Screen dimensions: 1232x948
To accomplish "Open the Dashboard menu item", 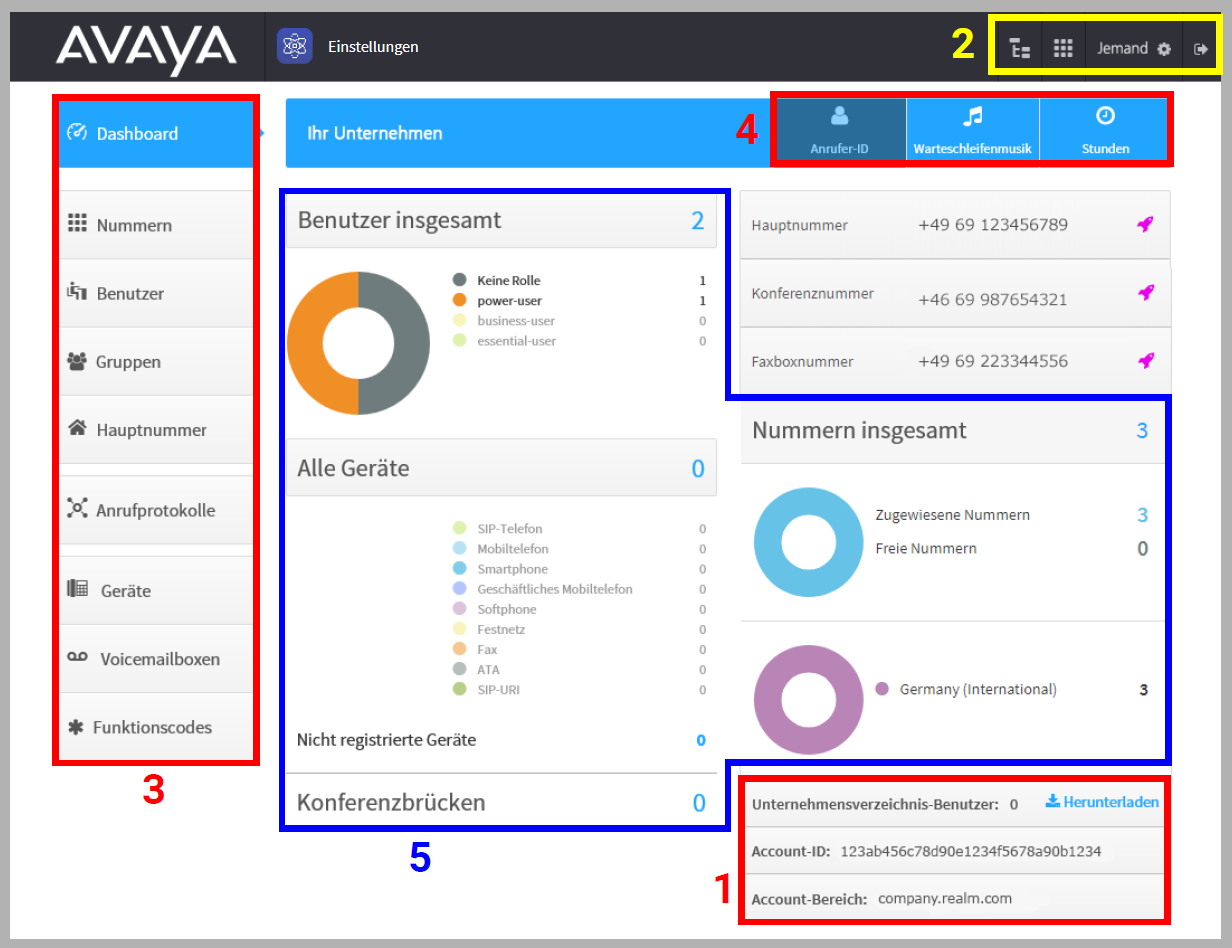I will click(x=157, y=133).
